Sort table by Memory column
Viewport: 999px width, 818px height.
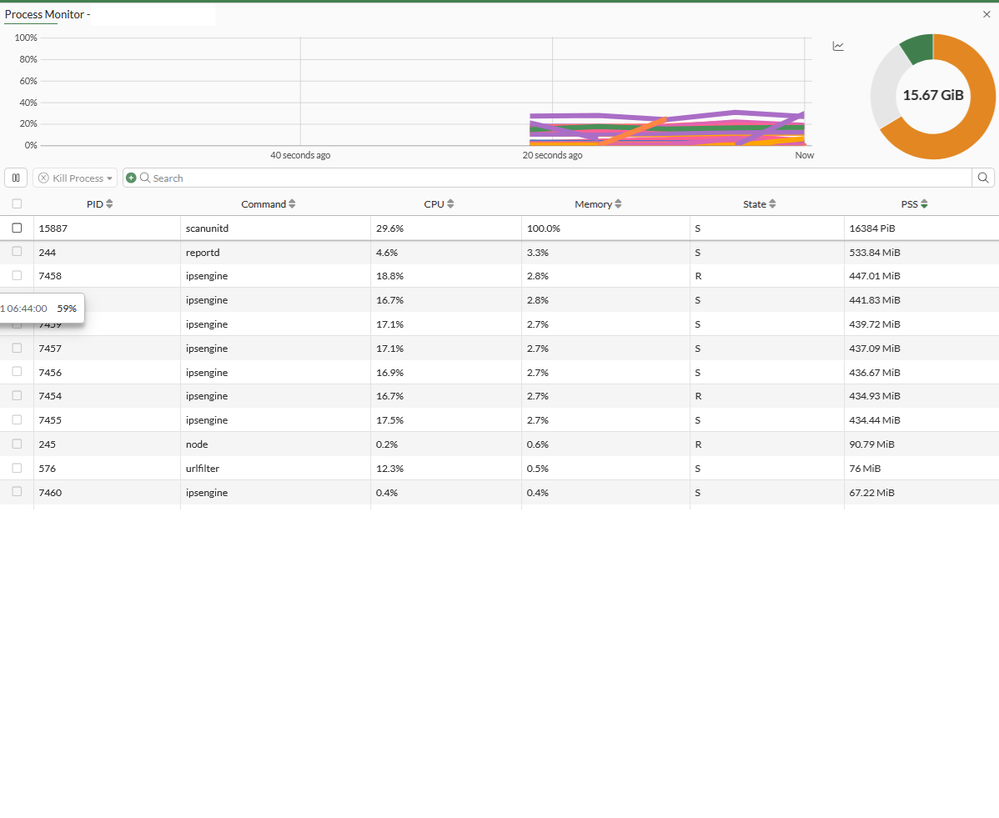point(598,204)
